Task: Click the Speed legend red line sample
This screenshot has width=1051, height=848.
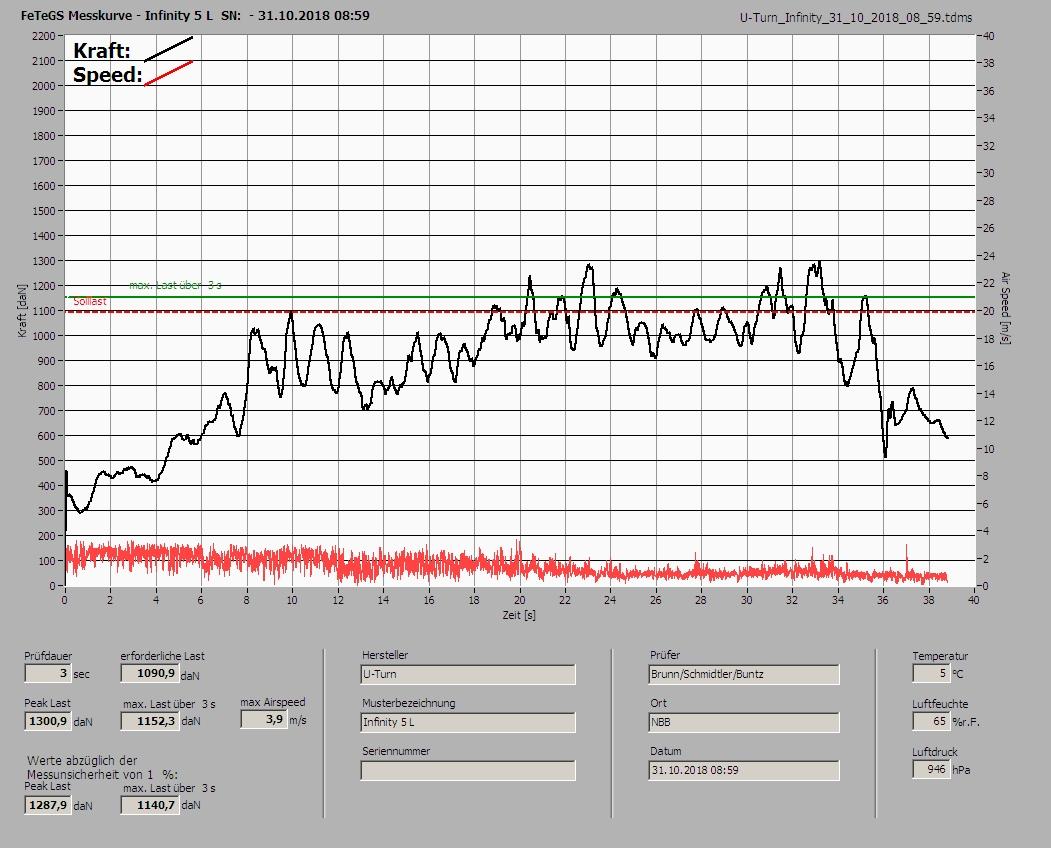Action: tap(169, 73)
